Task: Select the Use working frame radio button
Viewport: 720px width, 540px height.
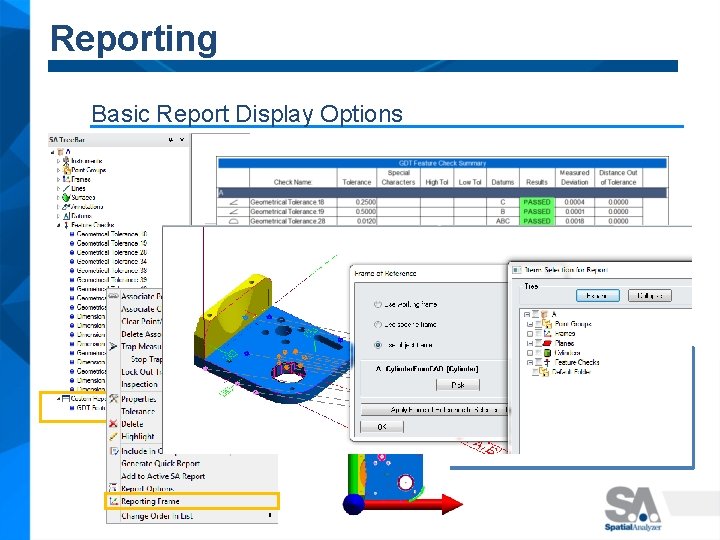Action: tap(378, 304)
